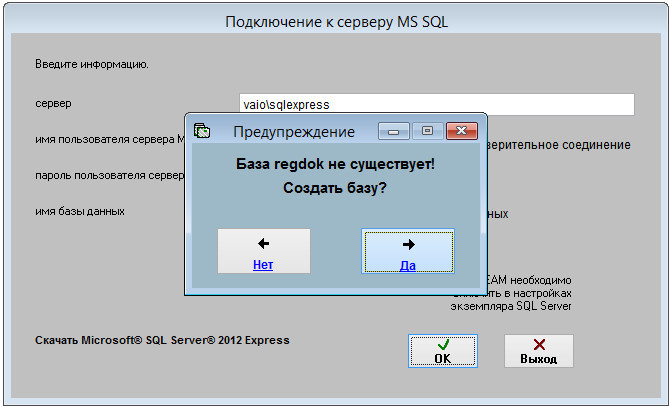
Task: Click the 'Подключение к серверу MS SQL' title
Action: (337, 22)
